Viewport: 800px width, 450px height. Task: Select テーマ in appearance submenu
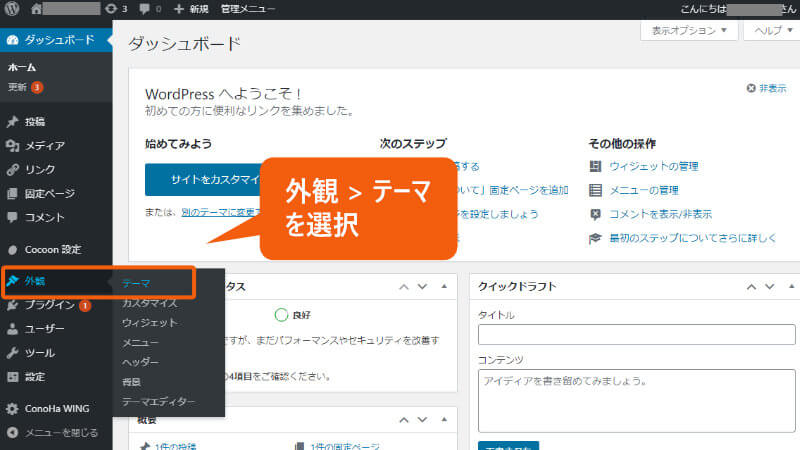pyautogui.click(x=136, y=283)
